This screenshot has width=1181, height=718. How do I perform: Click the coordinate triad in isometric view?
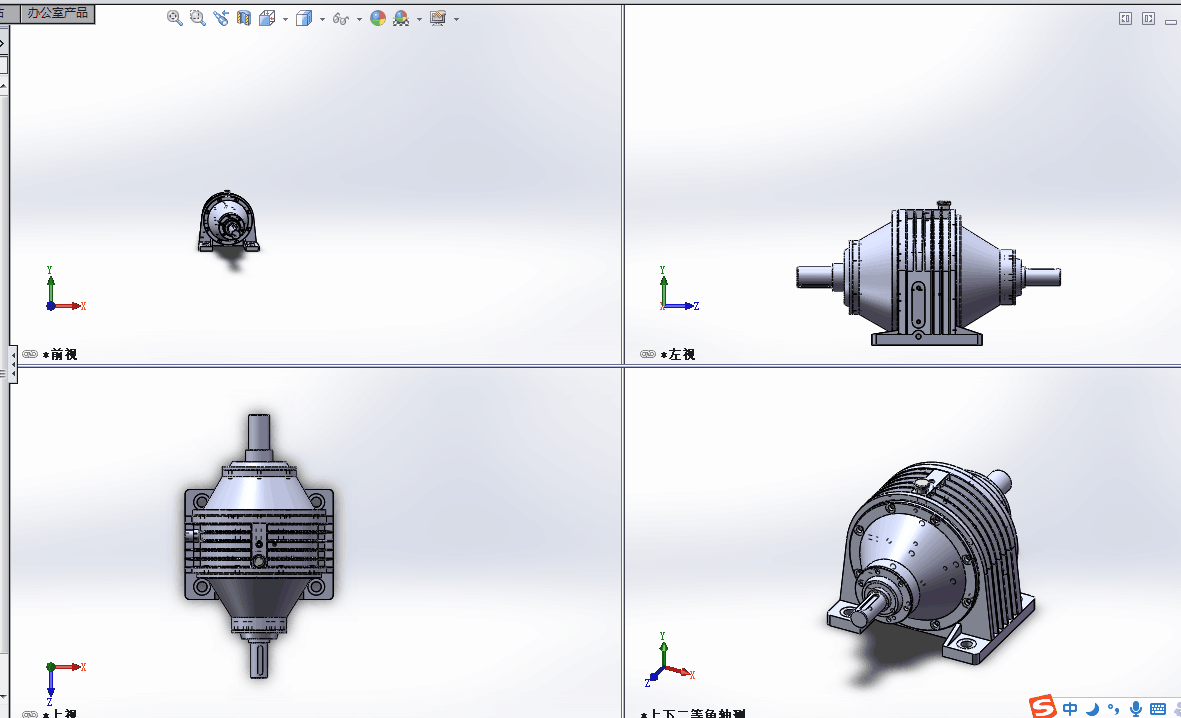coord(670,660)
